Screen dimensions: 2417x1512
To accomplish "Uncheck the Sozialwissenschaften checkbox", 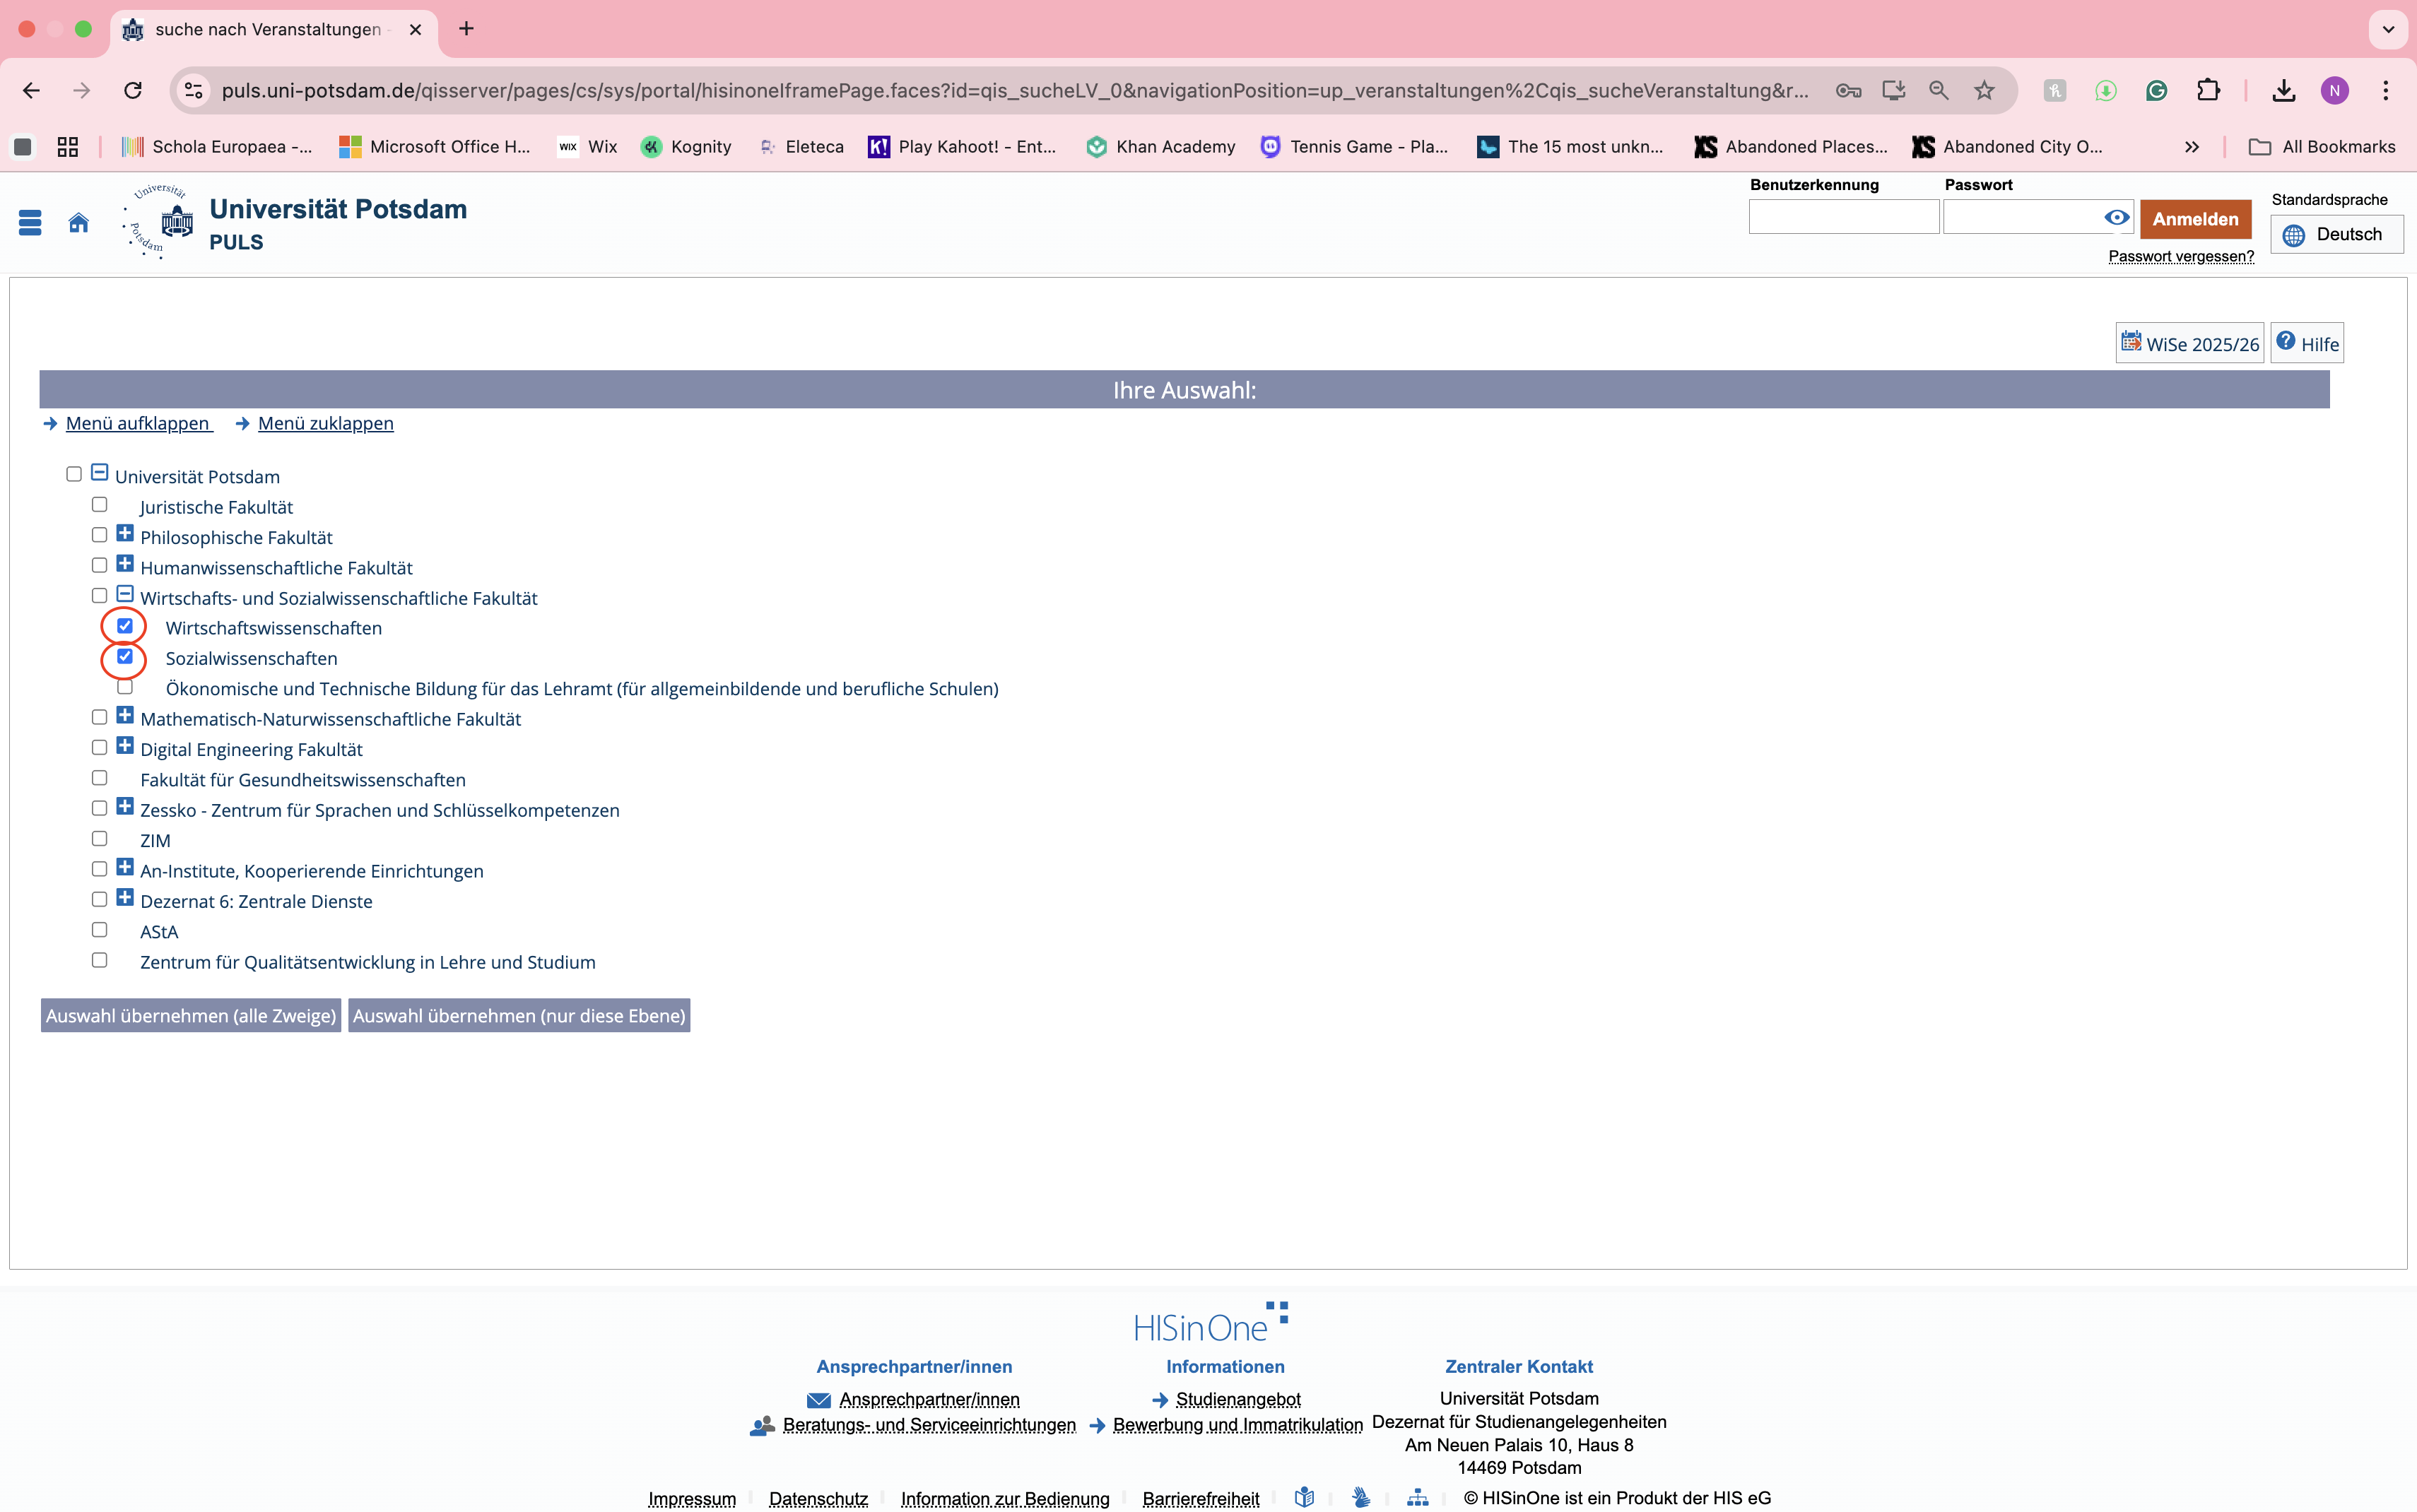I will (125, 656).
